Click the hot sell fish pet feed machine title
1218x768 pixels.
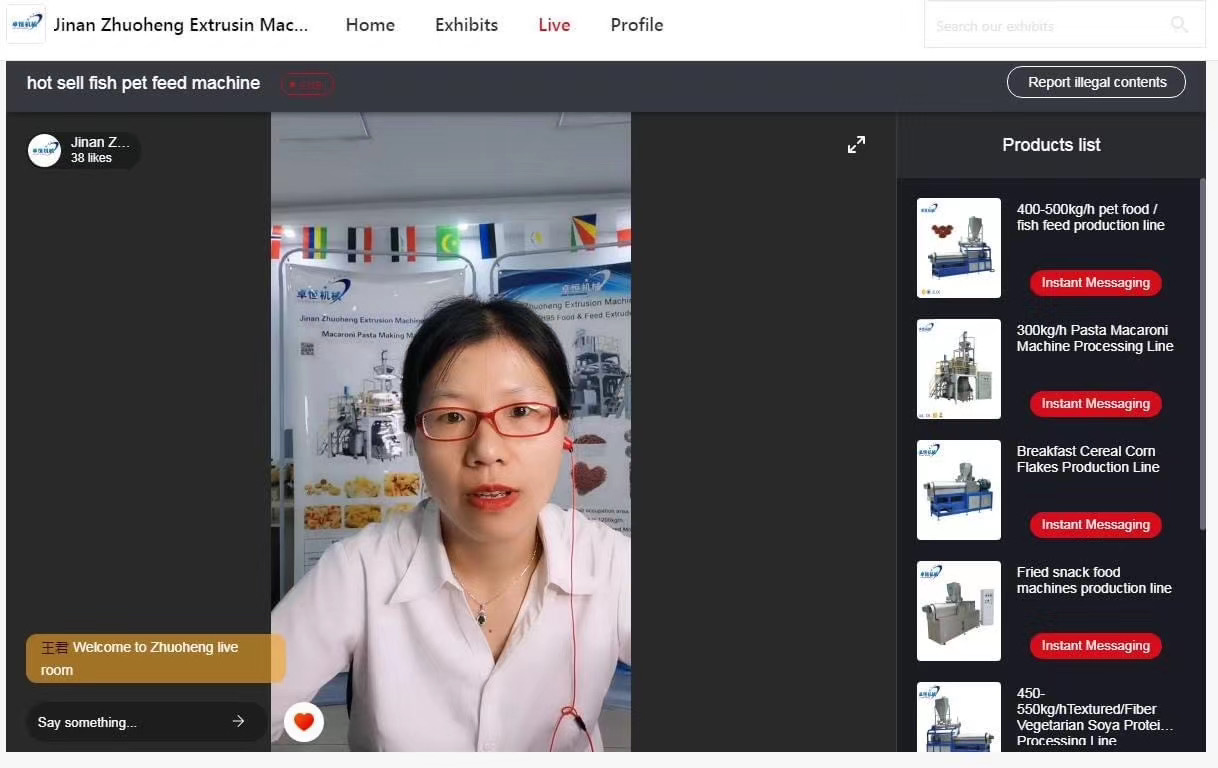(x=143, y=83)
